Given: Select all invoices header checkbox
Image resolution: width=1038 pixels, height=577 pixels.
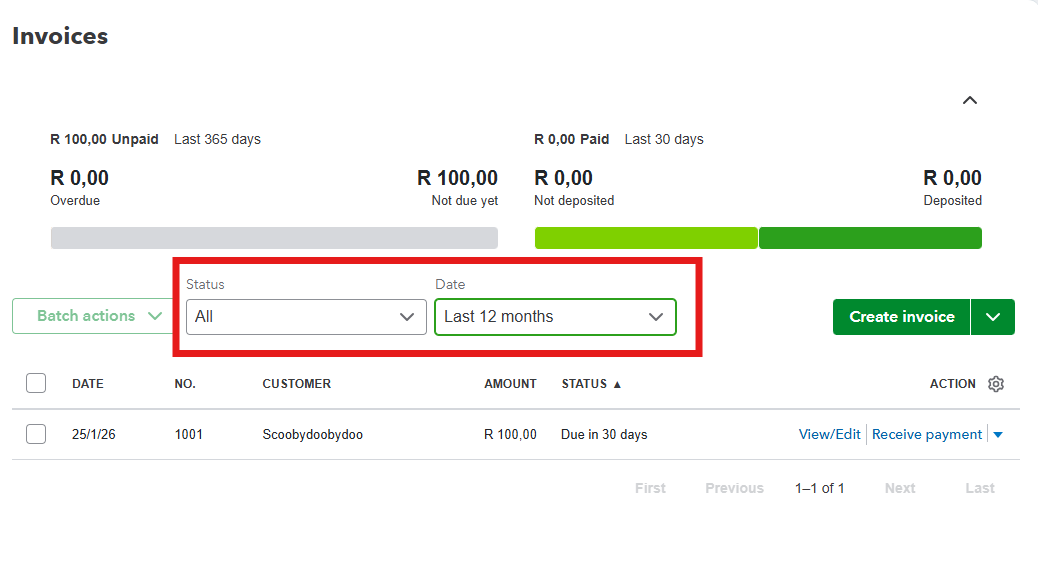Looking at the screenshot, I should click(x=36, y=383).
